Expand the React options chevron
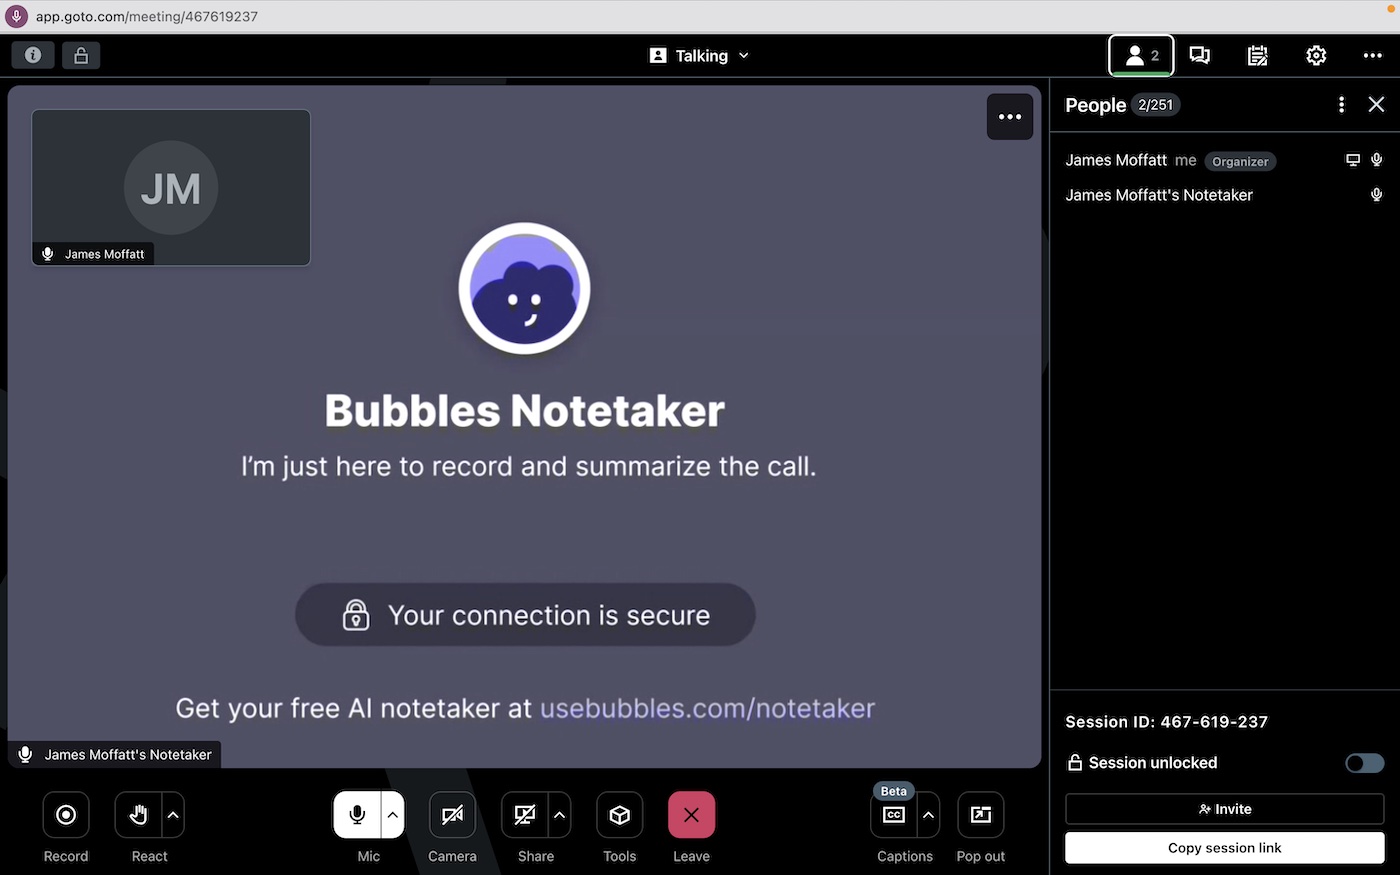Image resolution: width=1400 pixels, height=875 pixels. [x=173, y=815]
